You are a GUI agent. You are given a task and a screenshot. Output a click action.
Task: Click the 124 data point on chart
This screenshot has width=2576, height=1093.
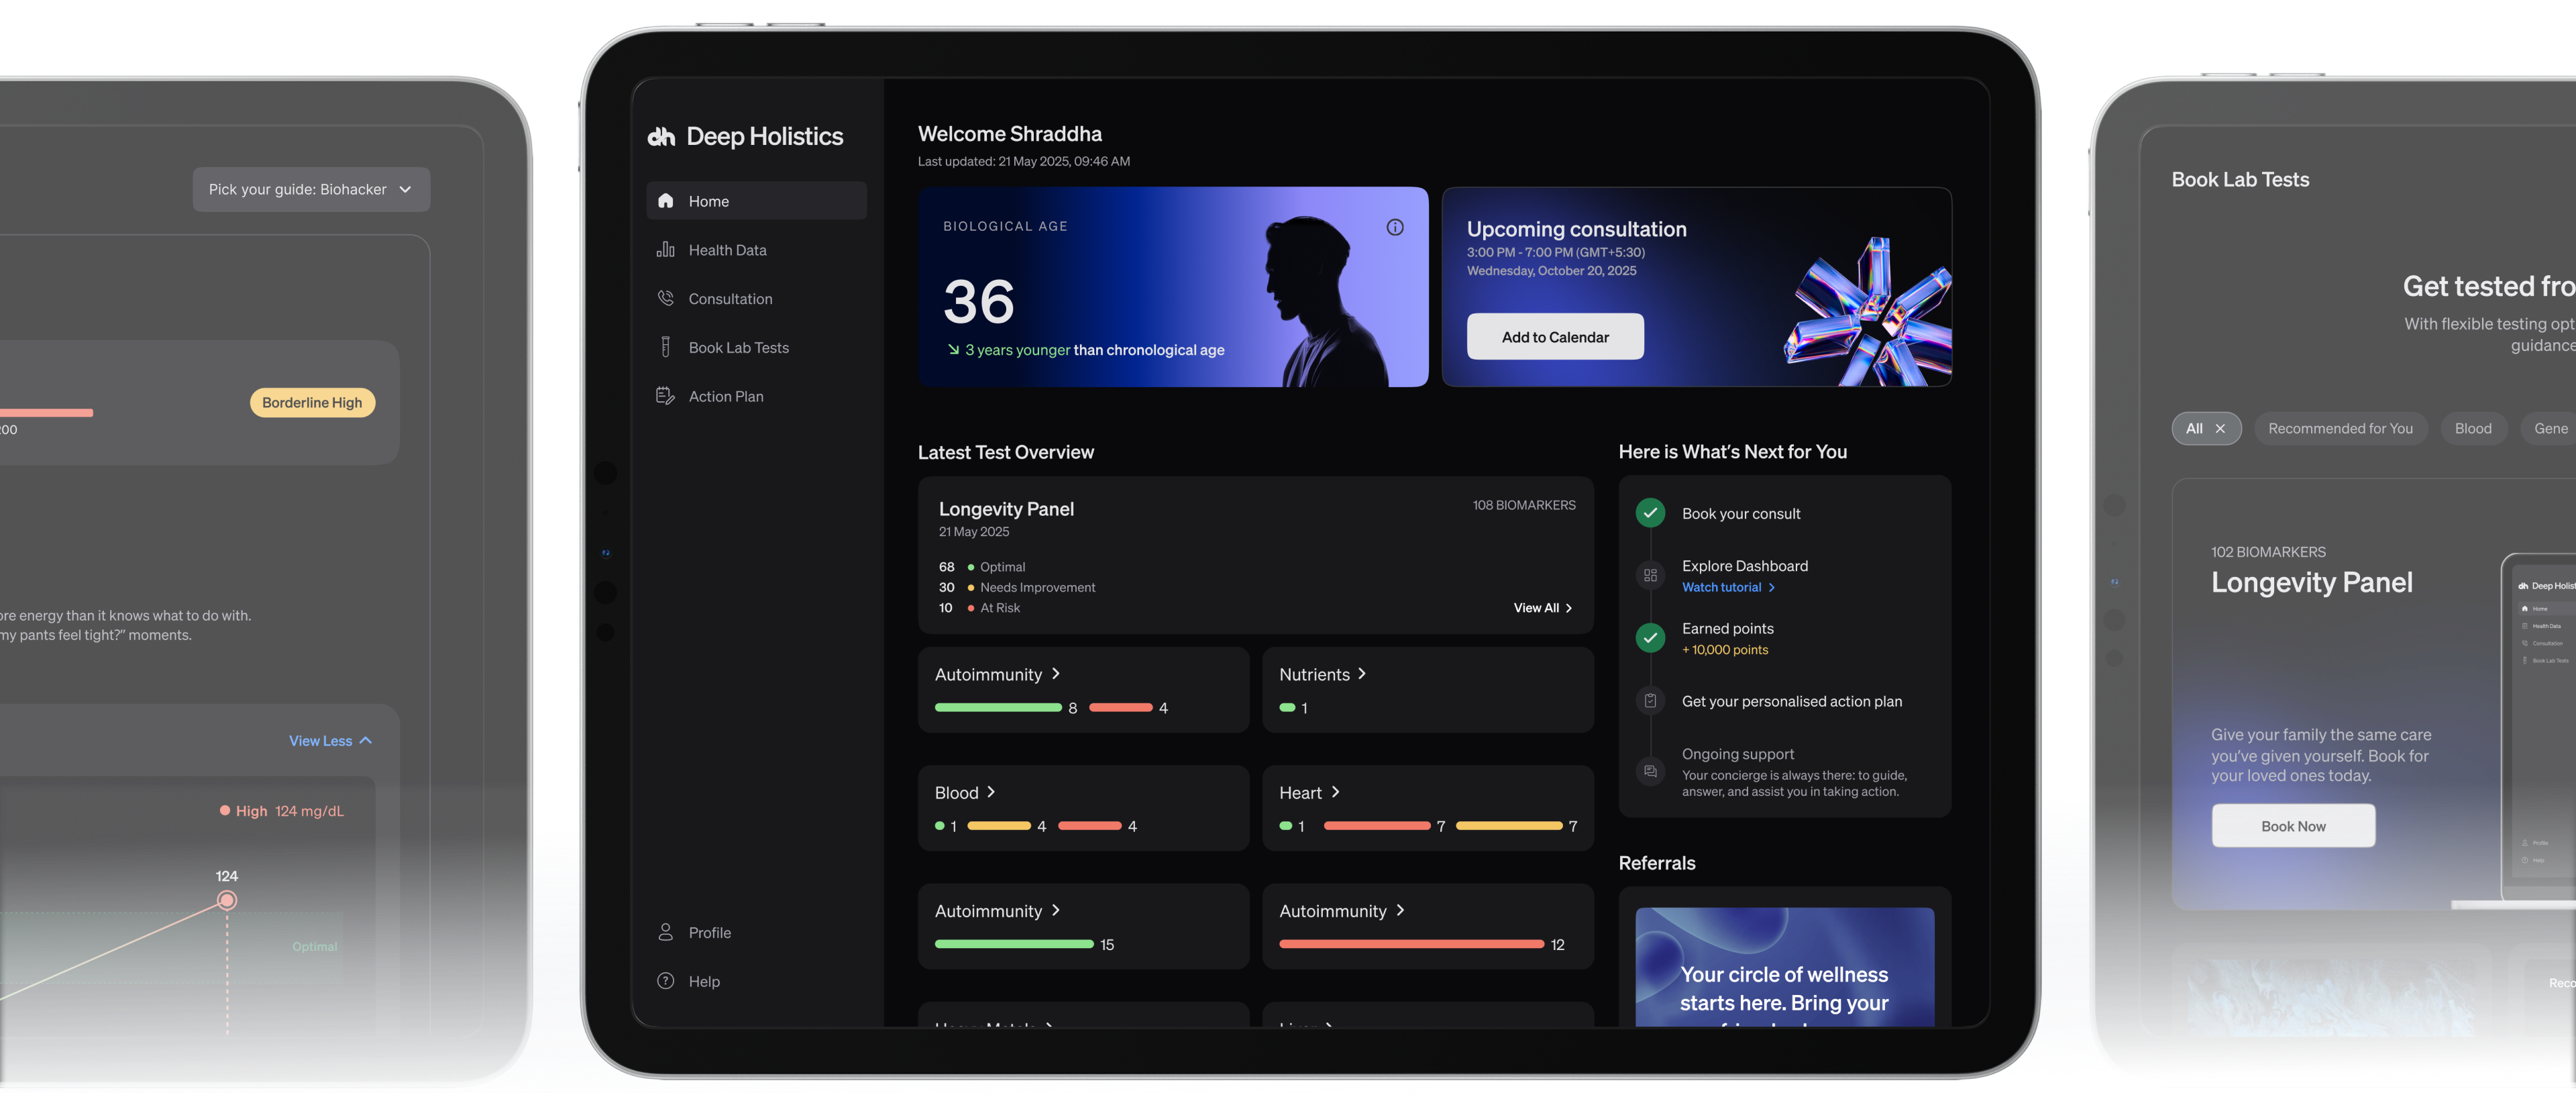(227, 900)
